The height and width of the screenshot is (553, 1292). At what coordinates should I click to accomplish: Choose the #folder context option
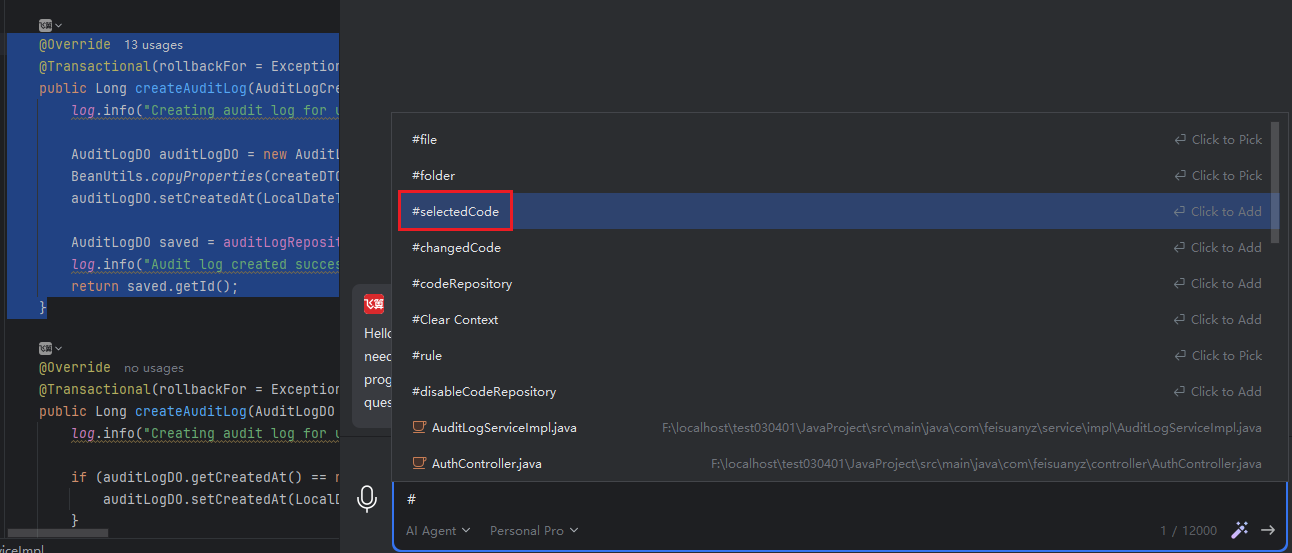coord(433,175)
